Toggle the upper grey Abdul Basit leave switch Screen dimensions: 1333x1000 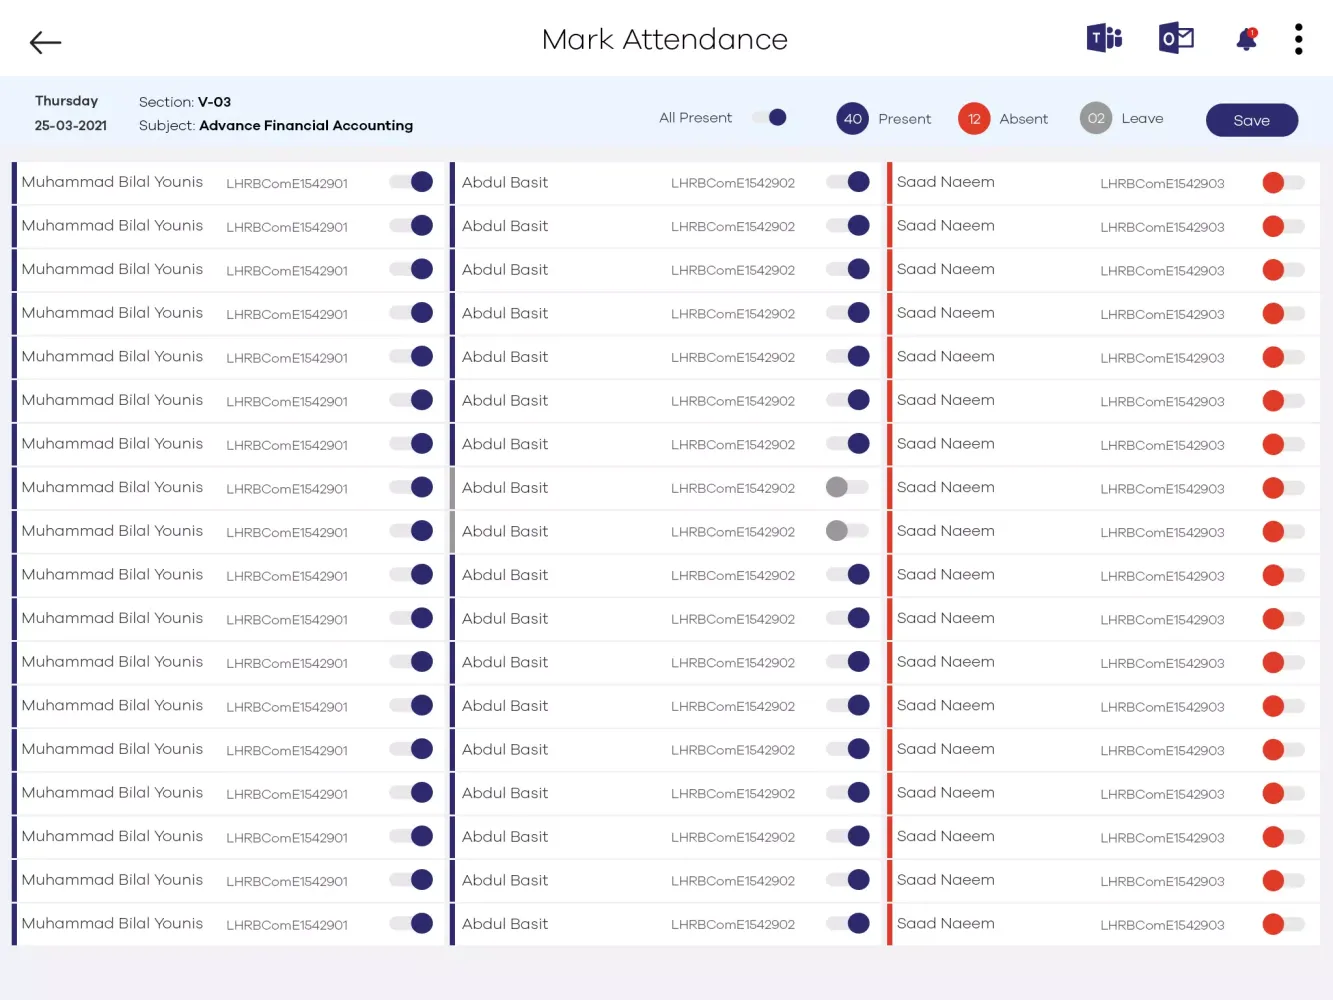pos(847,488)
